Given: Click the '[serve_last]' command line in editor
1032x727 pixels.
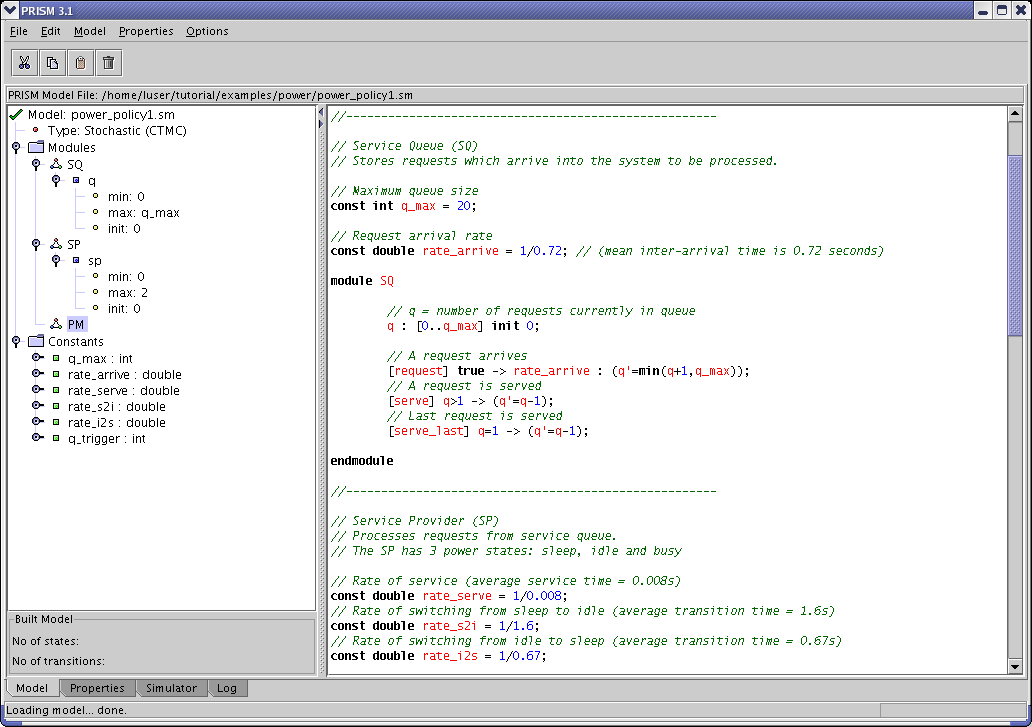Looking at the screenshot, I should (488, 431).
